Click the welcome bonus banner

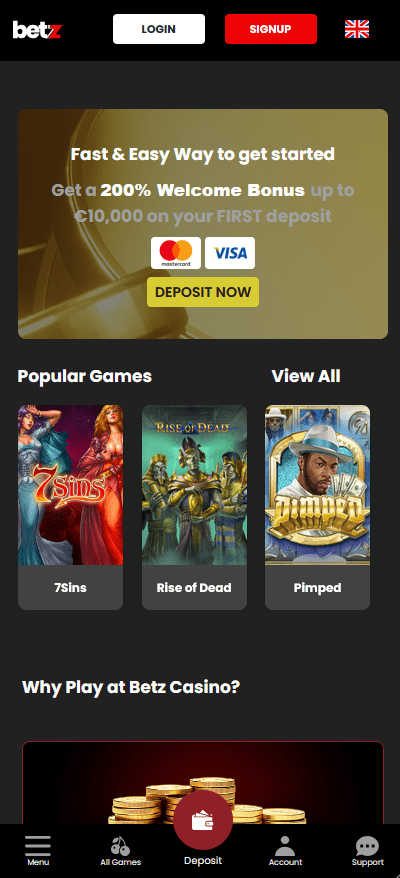pos(203,224)
